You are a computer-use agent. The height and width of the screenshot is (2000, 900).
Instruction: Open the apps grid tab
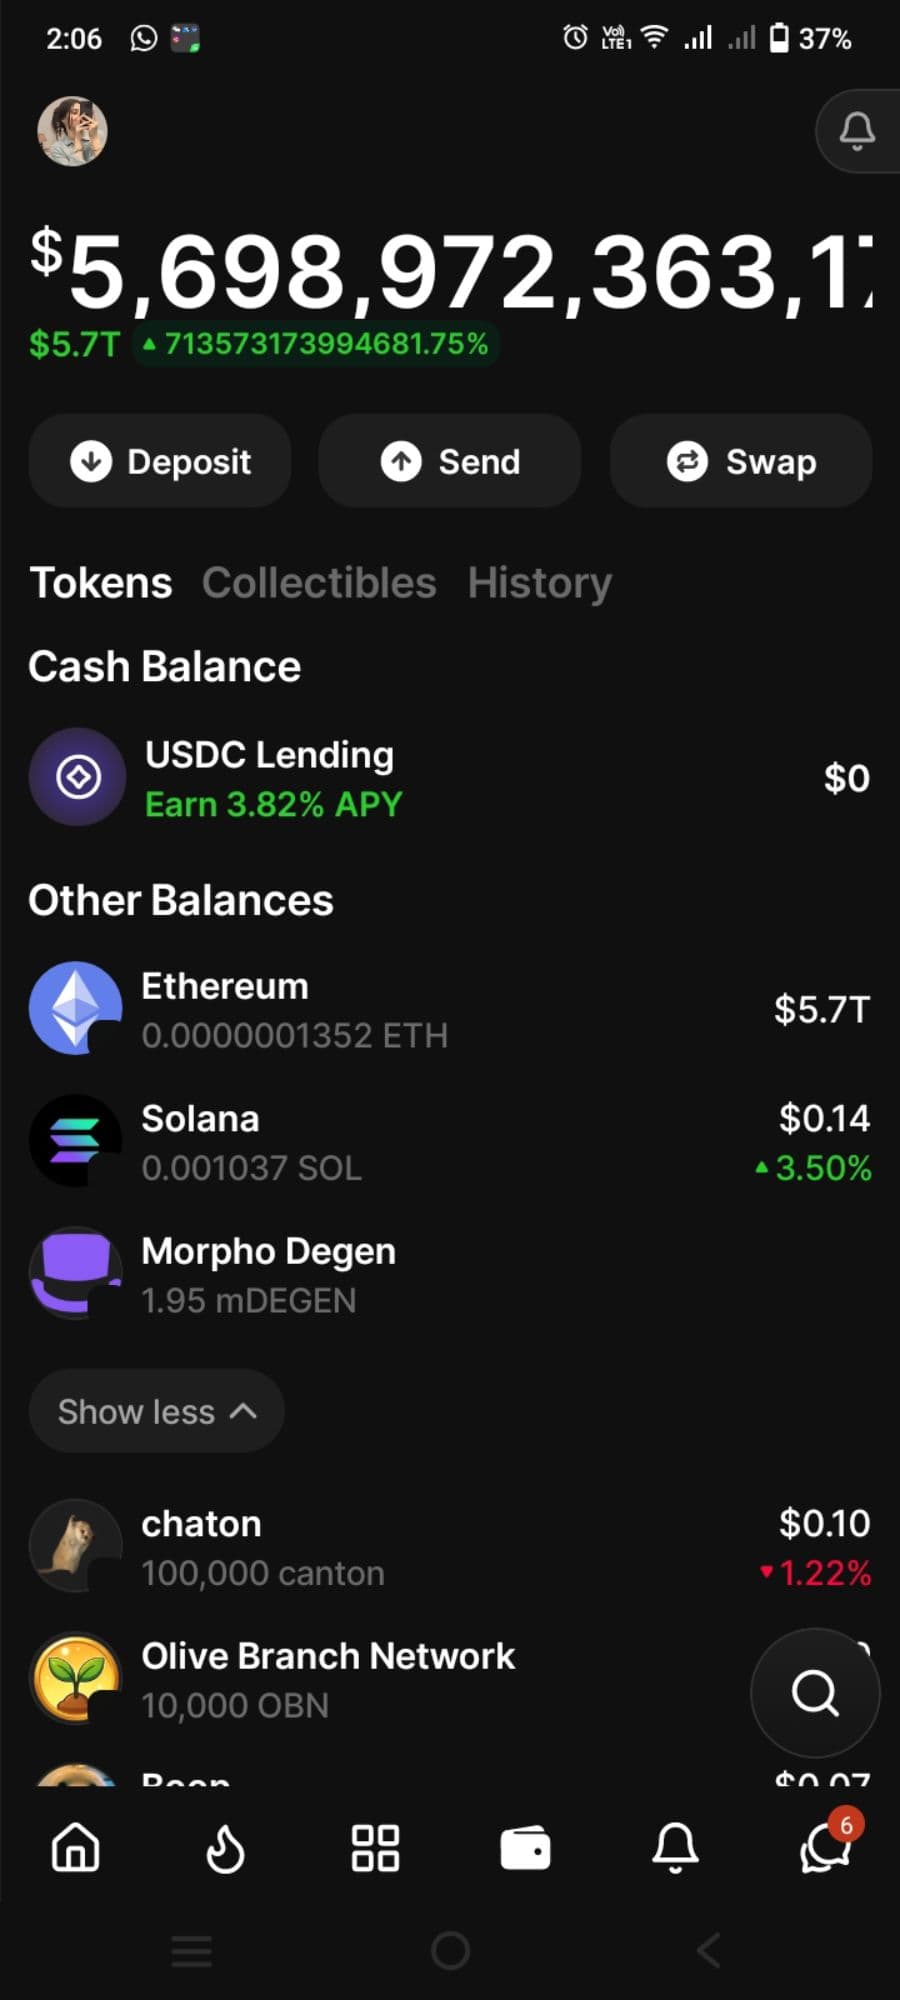click(x=375, y=1847)
